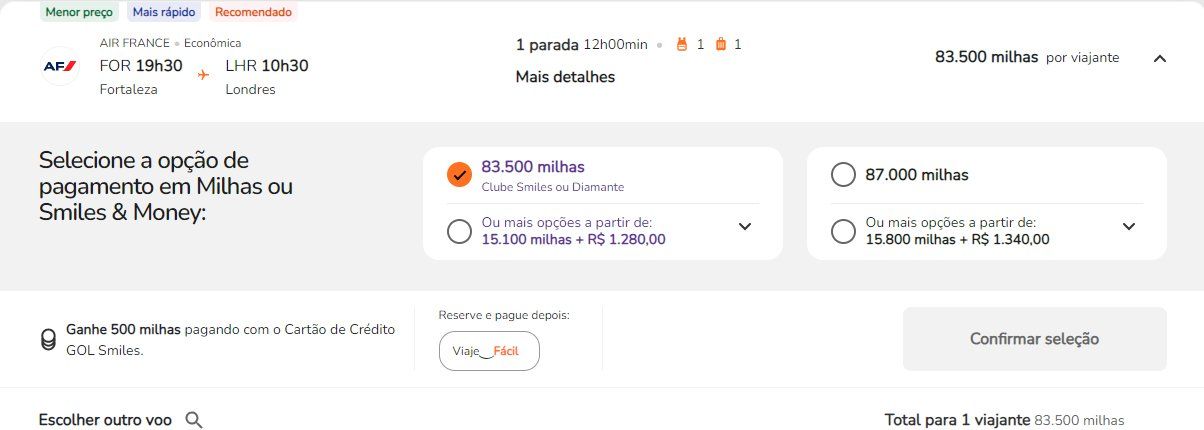1204x430 pixels.
Task: Select the 83.500 milhas Clube Smiles option
Action: coord(459,174)
